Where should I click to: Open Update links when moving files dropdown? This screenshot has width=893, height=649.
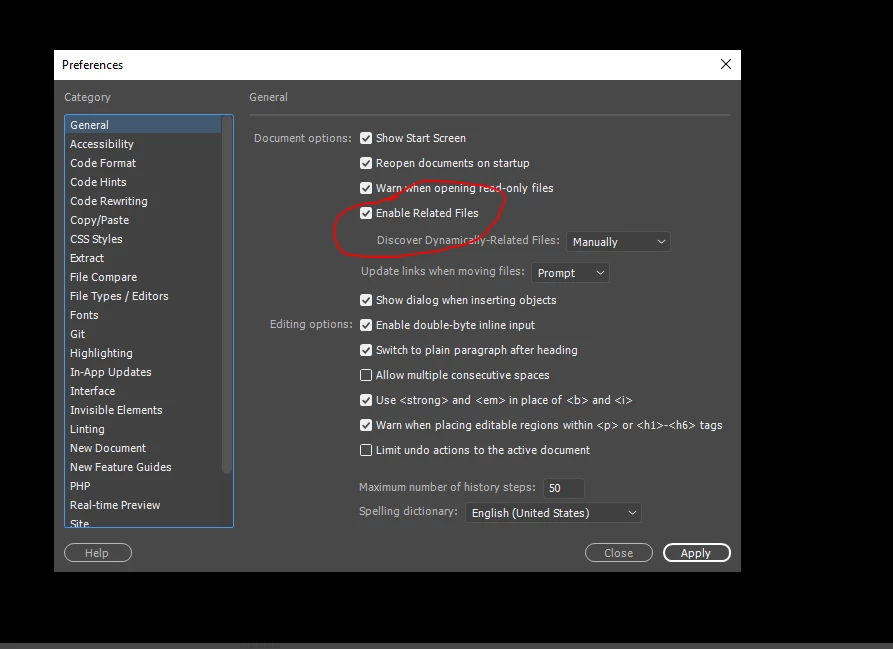(570, 273)
